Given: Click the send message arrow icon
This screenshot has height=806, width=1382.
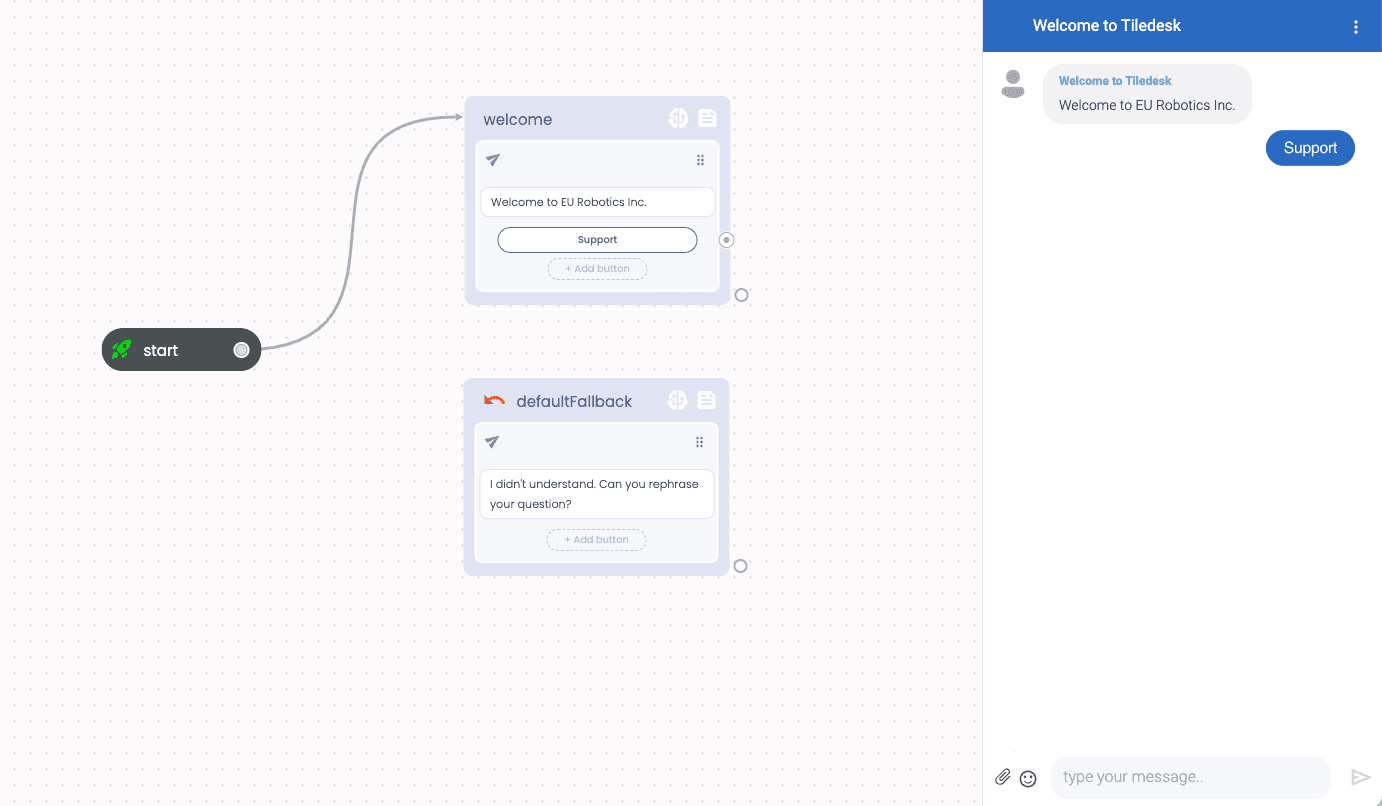Looking at the screenshot, I should (x=1360, y=777).
